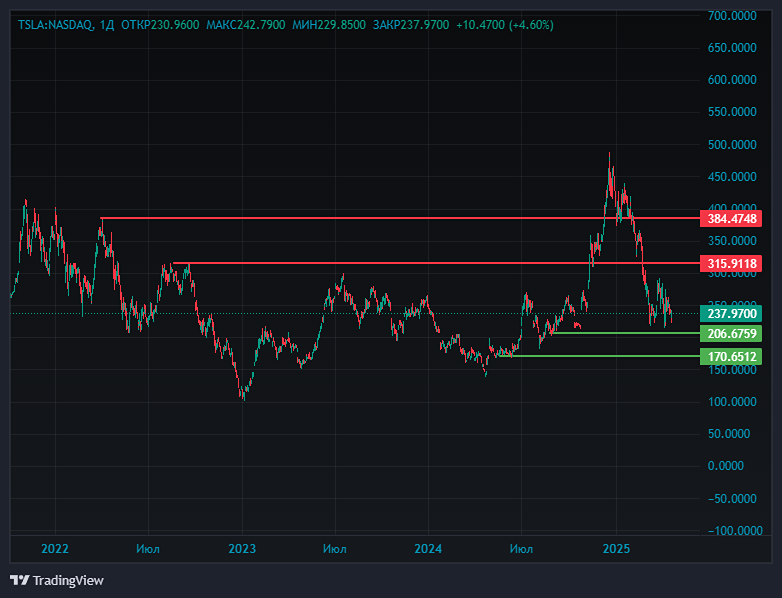This screenshot has height=598, width=782.
Task: Click the 700.0000 price axis label
Action: coord(732,16)
